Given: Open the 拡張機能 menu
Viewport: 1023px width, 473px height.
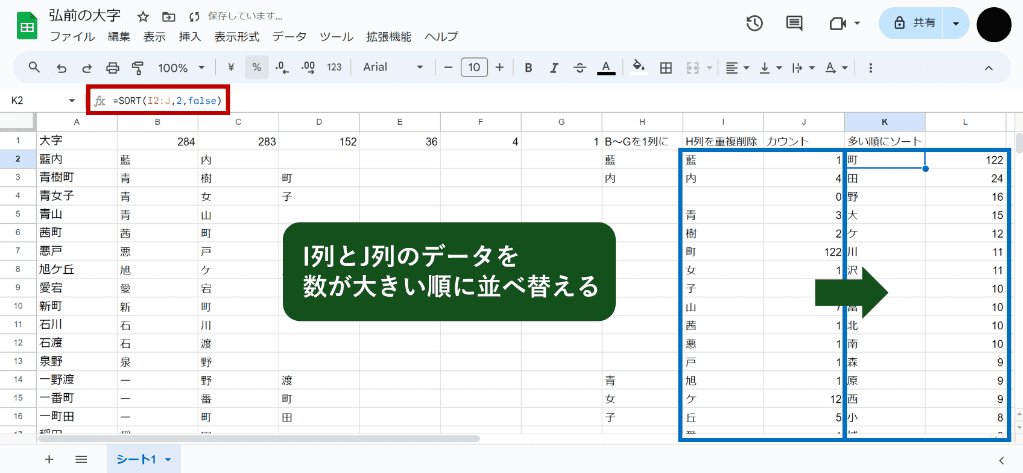Looking at the screenshot, I should (389, 37).
